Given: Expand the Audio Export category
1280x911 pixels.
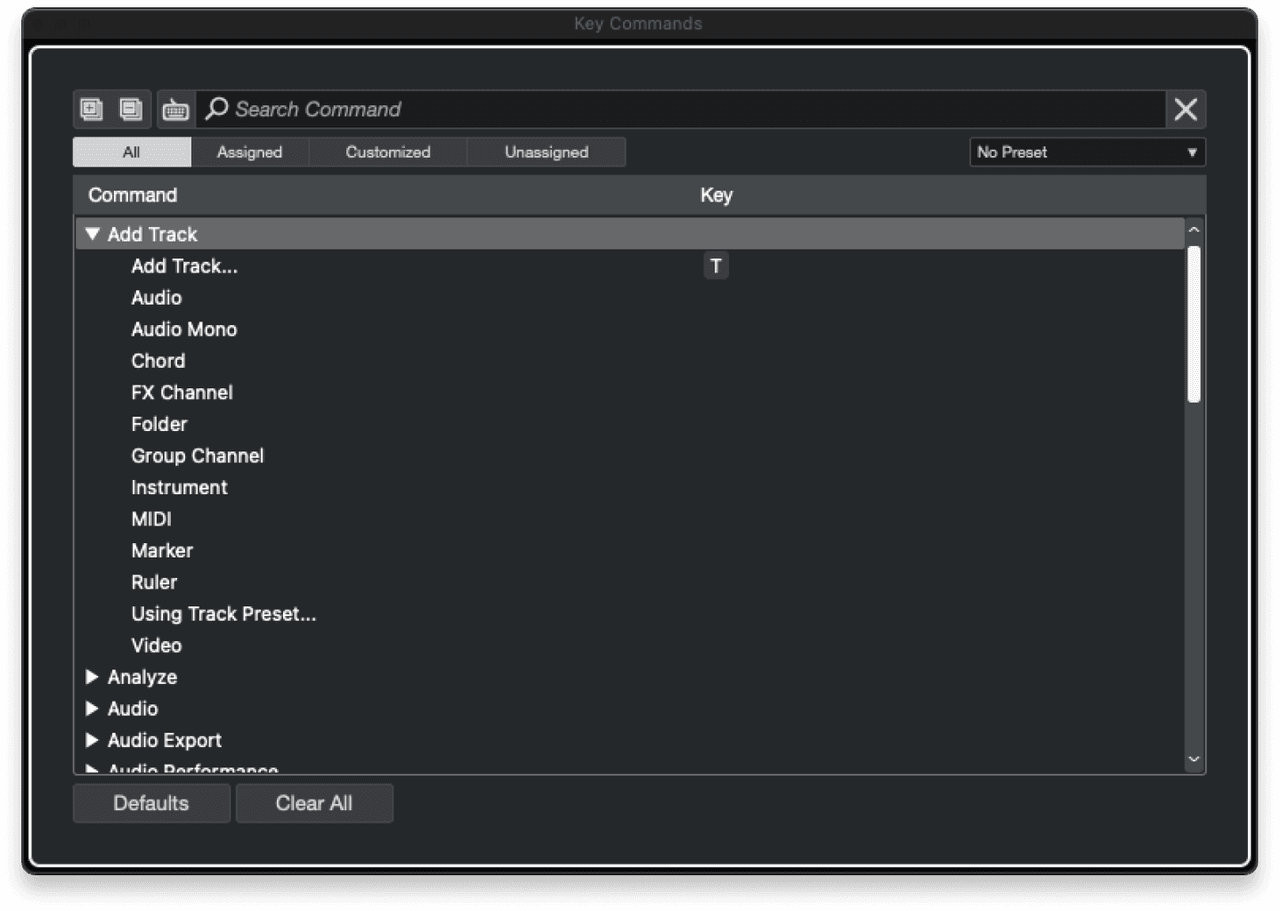Looking at the screenshot, I should 91,740.
